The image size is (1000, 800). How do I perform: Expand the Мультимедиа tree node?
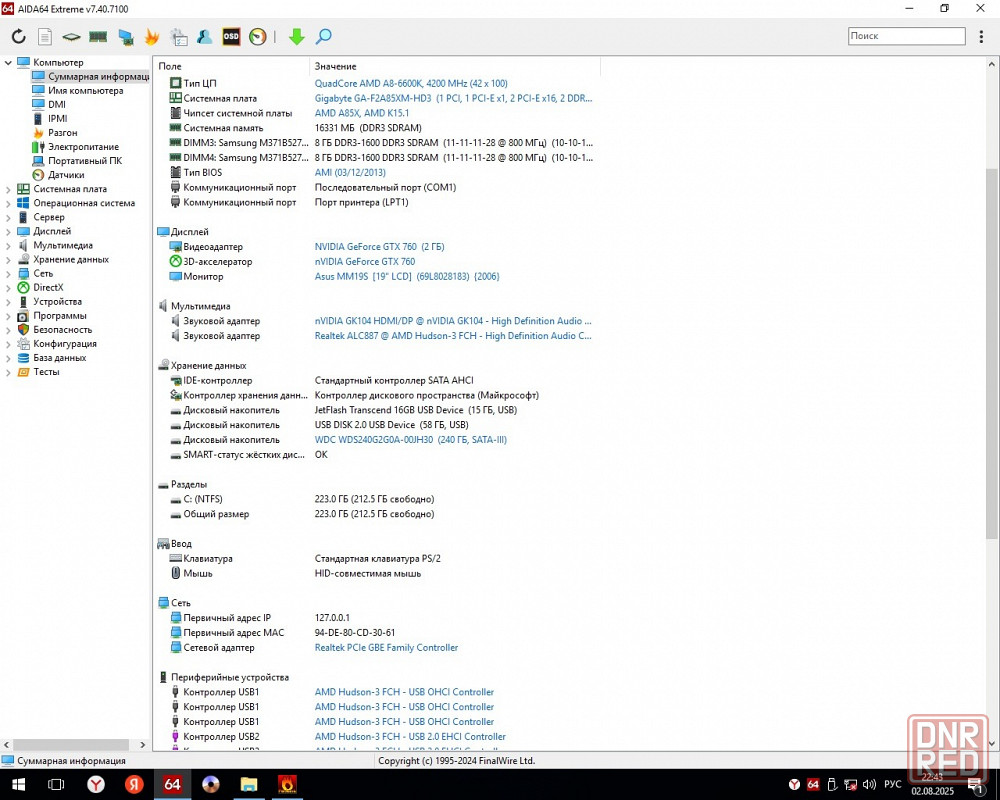coord(8,245)
